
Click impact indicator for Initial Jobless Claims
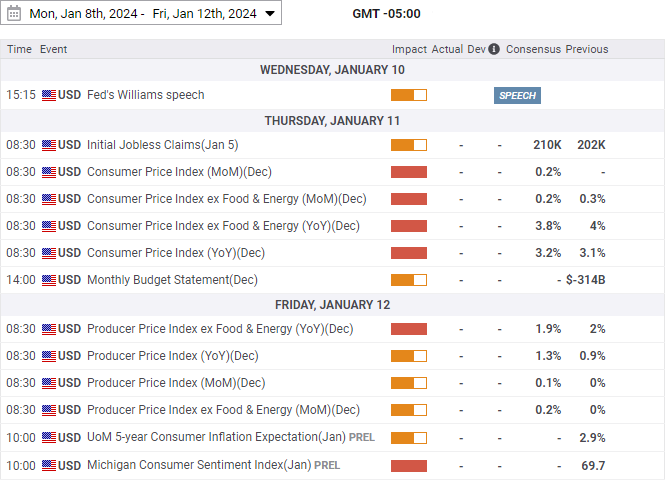(x=409, y=145)
